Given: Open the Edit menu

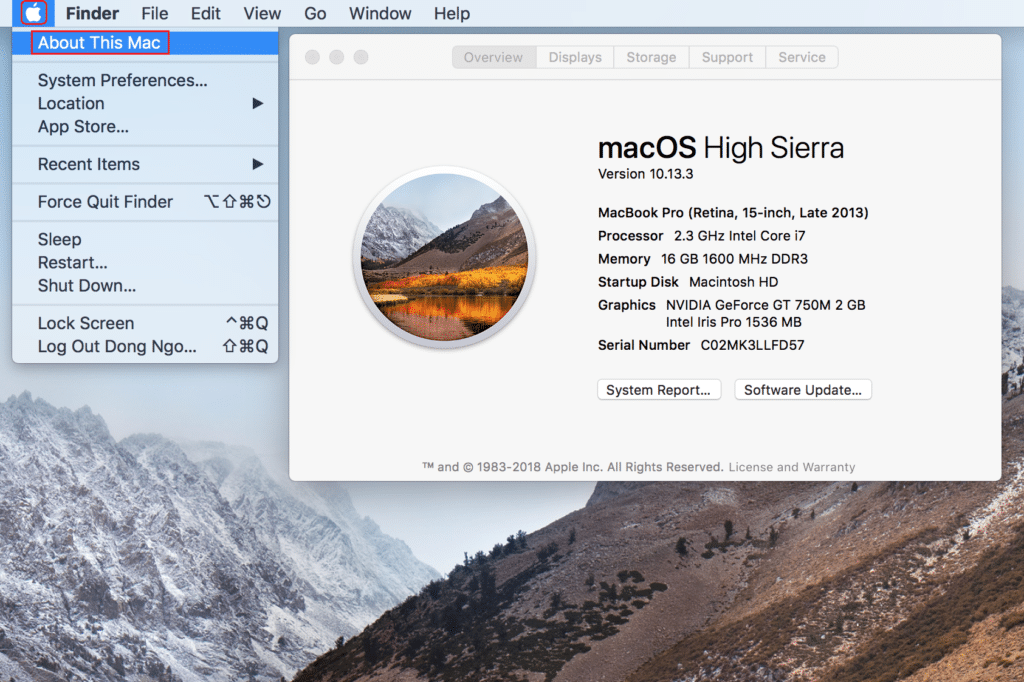Looking at the screenshot, I should [206, 13].
